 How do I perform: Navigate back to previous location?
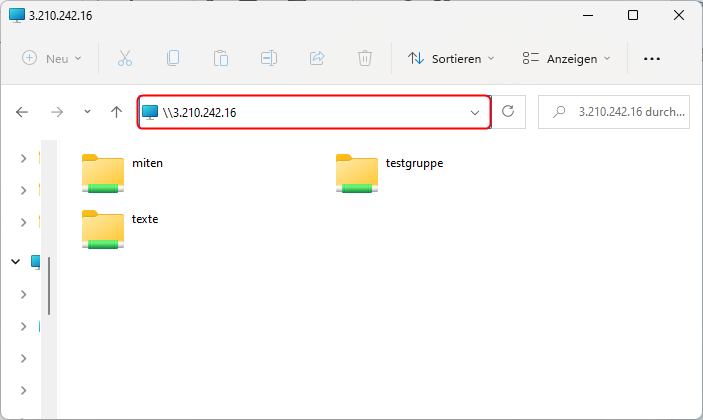tap(22, 112)
